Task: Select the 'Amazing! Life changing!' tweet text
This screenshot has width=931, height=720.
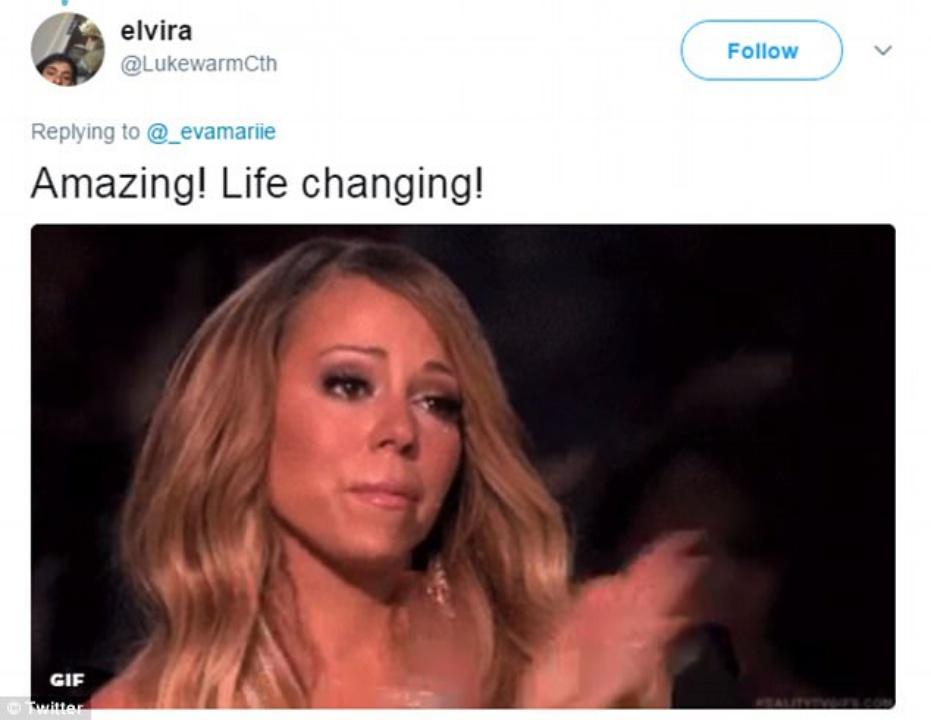Action: (x=257, y=185)
